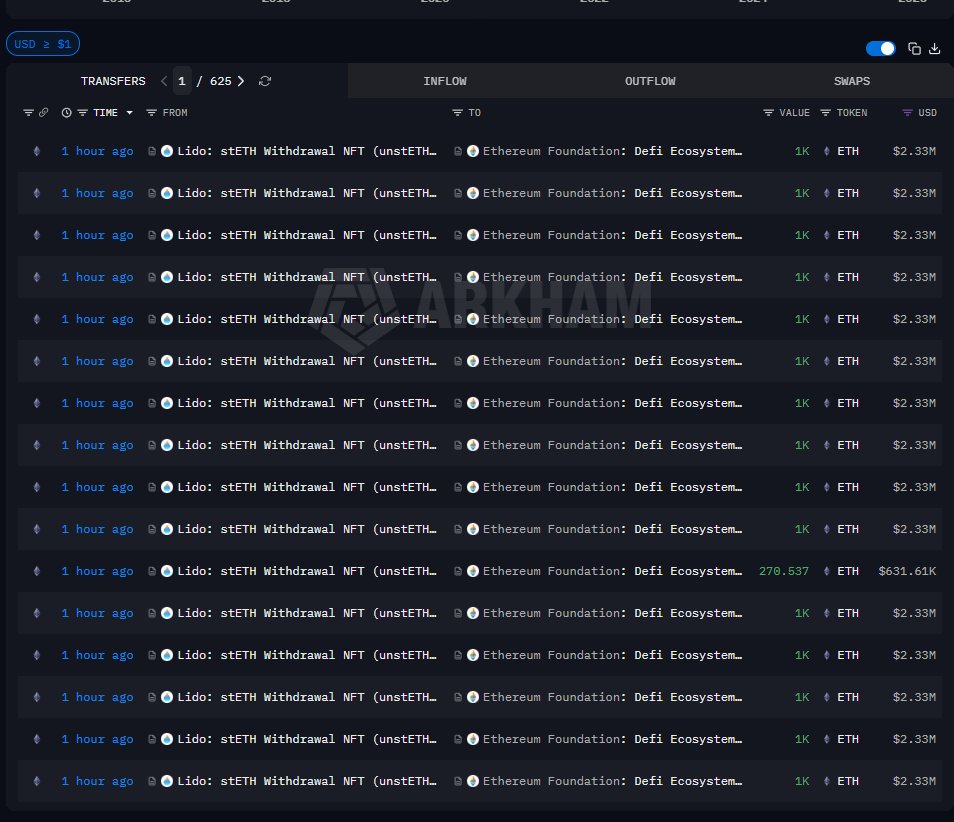This screenshot has width=954, height=822.
Task: Toggle the blue switch above the table
Action: (x=880, y=49)
